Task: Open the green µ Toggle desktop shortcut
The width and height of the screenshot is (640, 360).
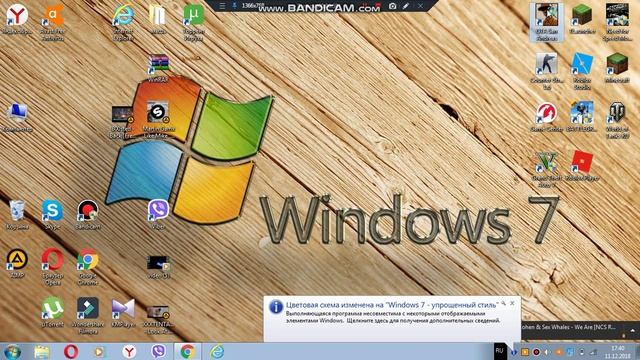Action: pos(193,21)
